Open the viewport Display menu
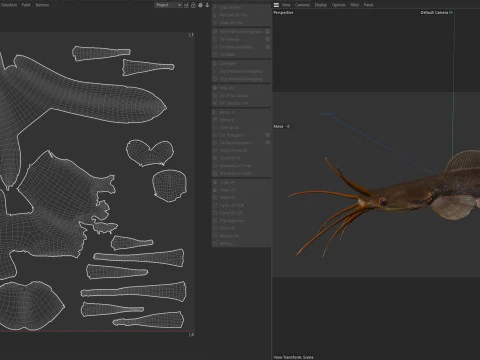 321,5
